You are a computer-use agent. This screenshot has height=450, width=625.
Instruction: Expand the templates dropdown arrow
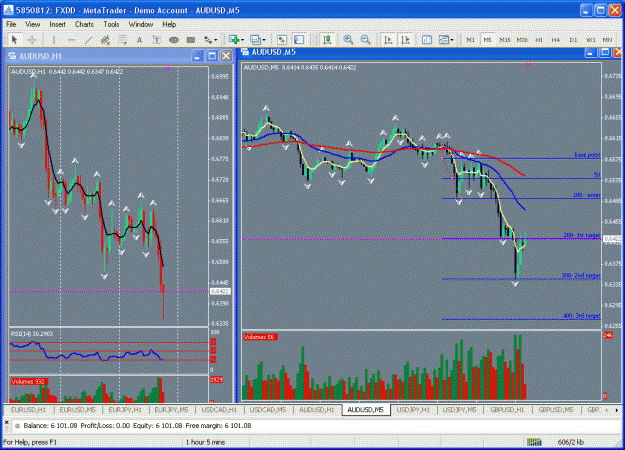pos(452,40)
